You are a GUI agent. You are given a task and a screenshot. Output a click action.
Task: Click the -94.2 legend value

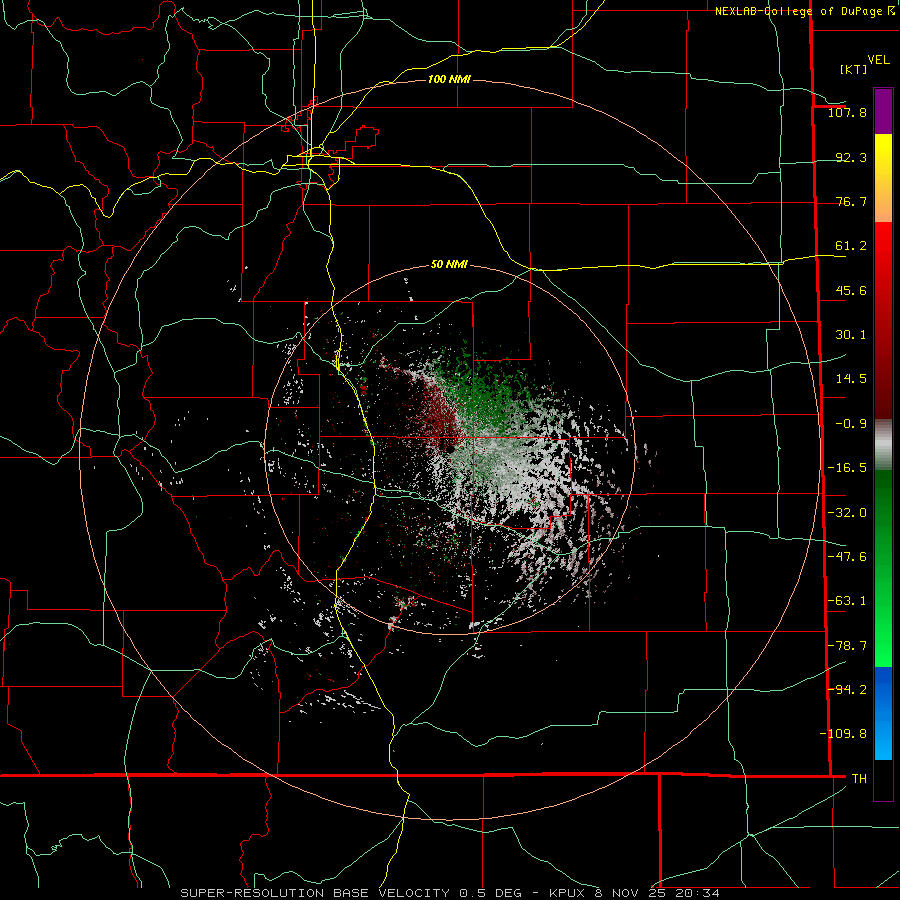847,689
